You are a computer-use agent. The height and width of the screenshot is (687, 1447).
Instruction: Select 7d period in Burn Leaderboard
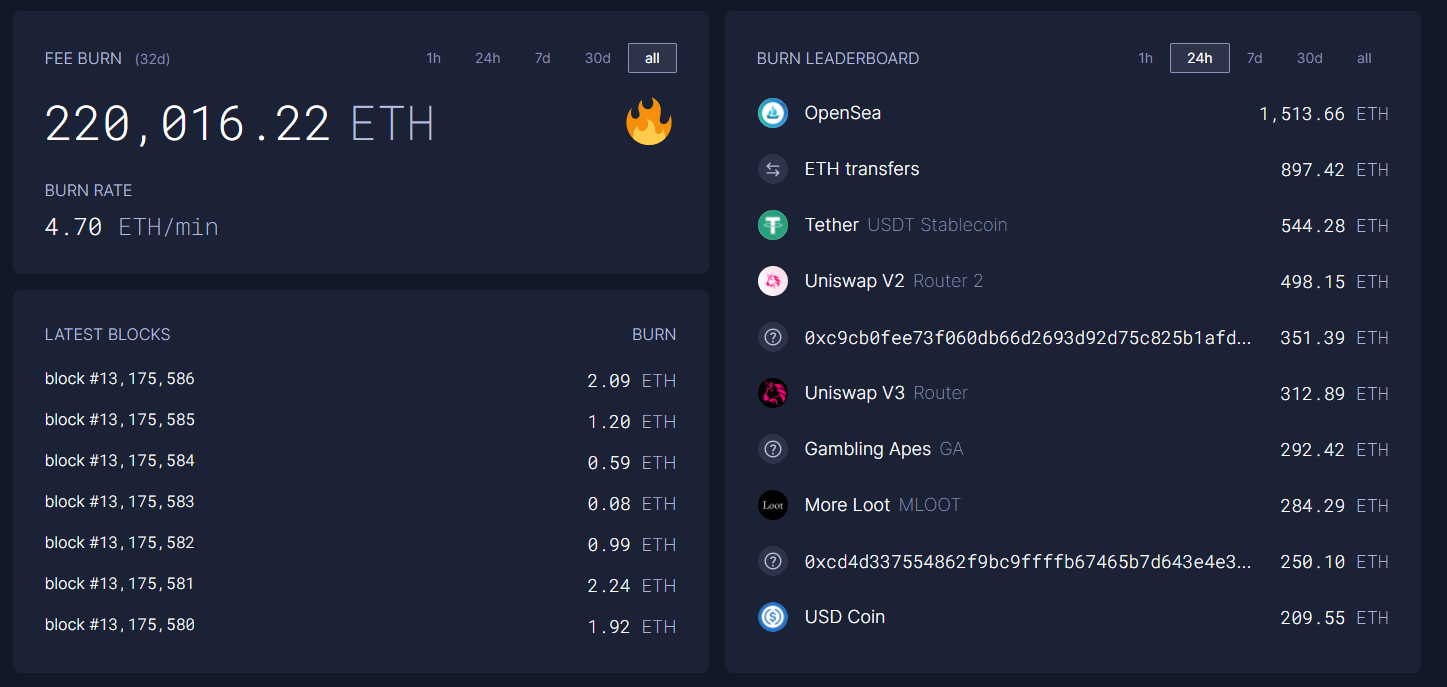click(x=1254, y=58)
